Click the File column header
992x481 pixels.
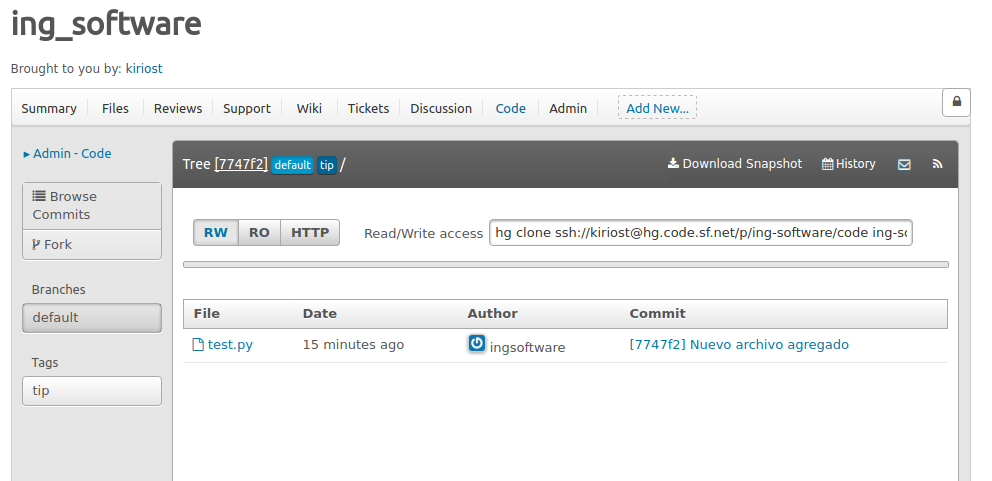tap(207, 313)
